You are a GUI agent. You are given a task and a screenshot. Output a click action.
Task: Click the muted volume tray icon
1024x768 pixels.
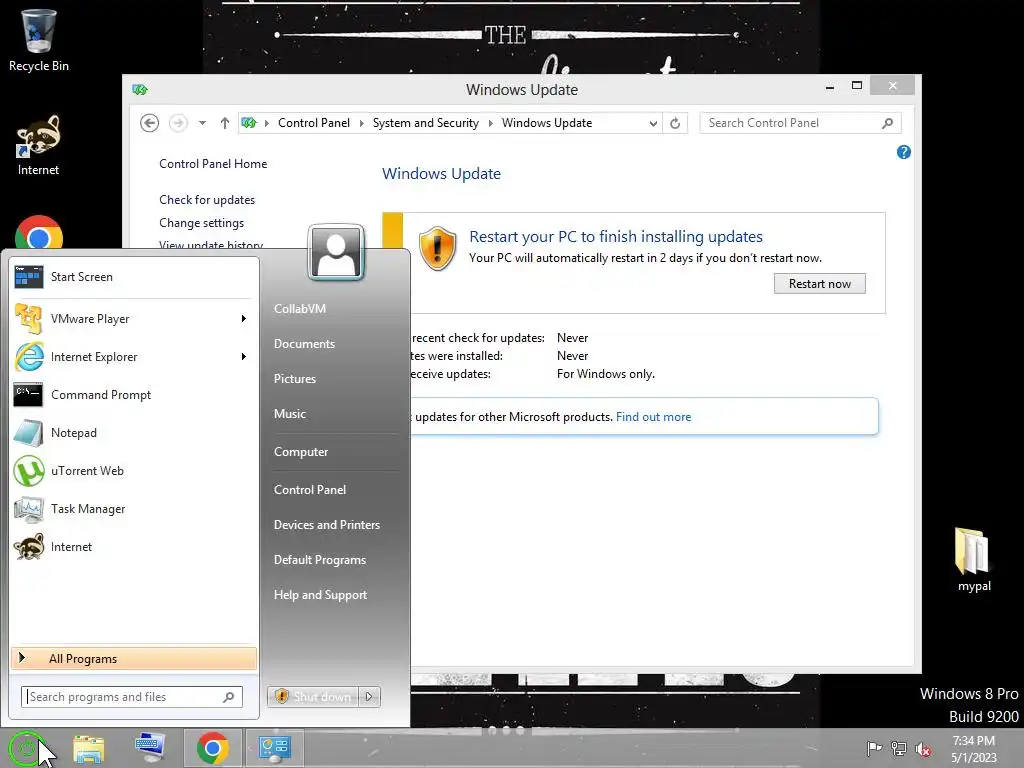tap(923, 749)
